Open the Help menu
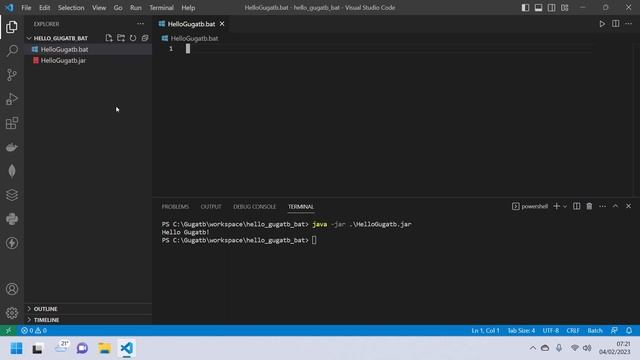Screen dimensions: 640x360 [188, 8]
